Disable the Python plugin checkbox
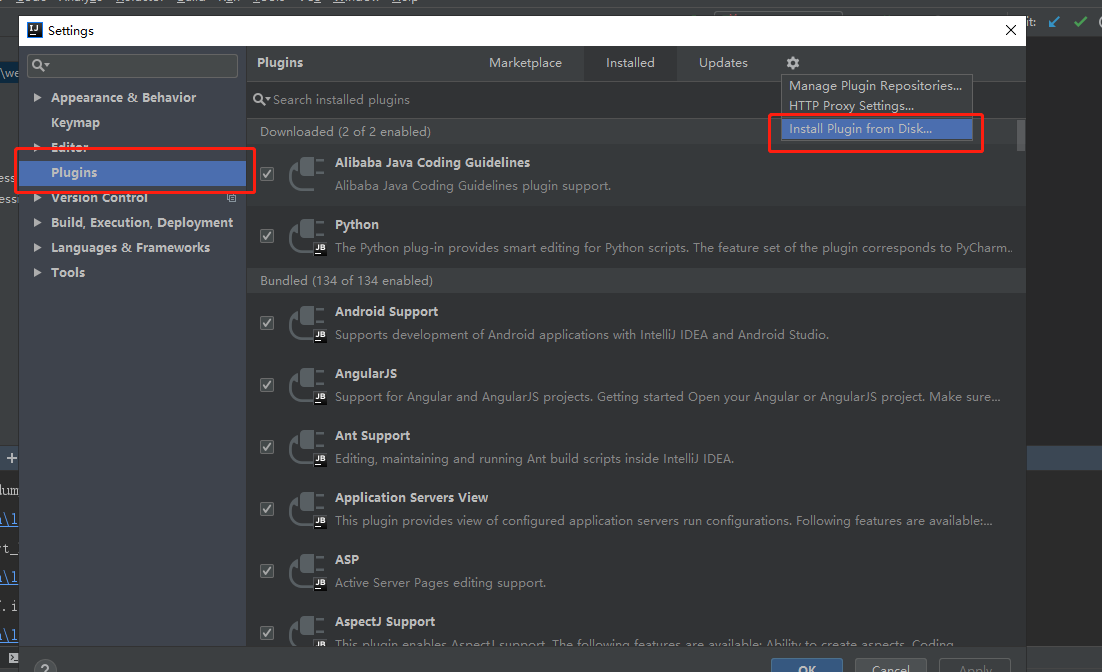Screen dimensions: 1102x672 [267, 236]
